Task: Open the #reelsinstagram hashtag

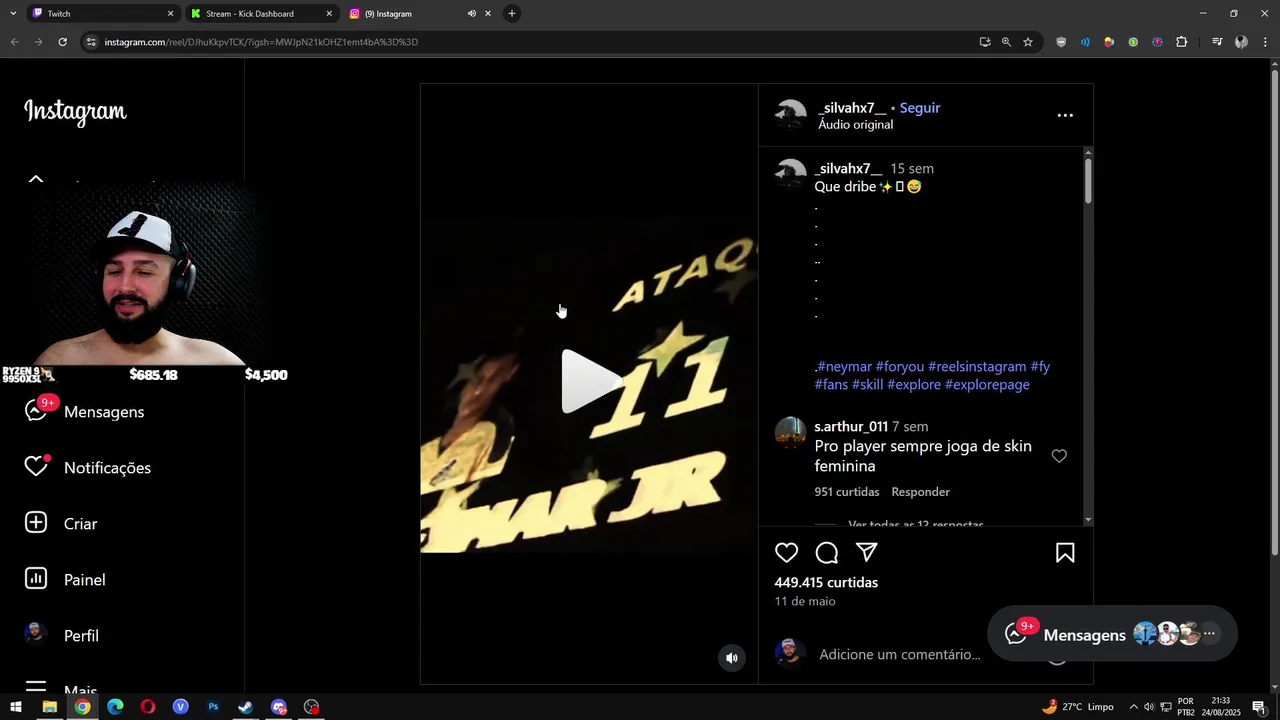Action: (977, 367)
